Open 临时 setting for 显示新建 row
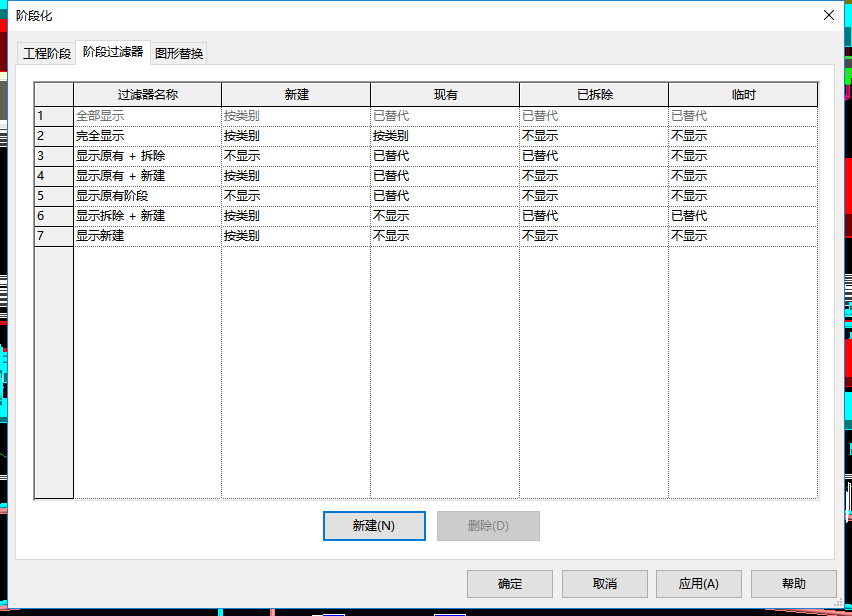This screenshot has height=616, width=852. pos(743,236)
